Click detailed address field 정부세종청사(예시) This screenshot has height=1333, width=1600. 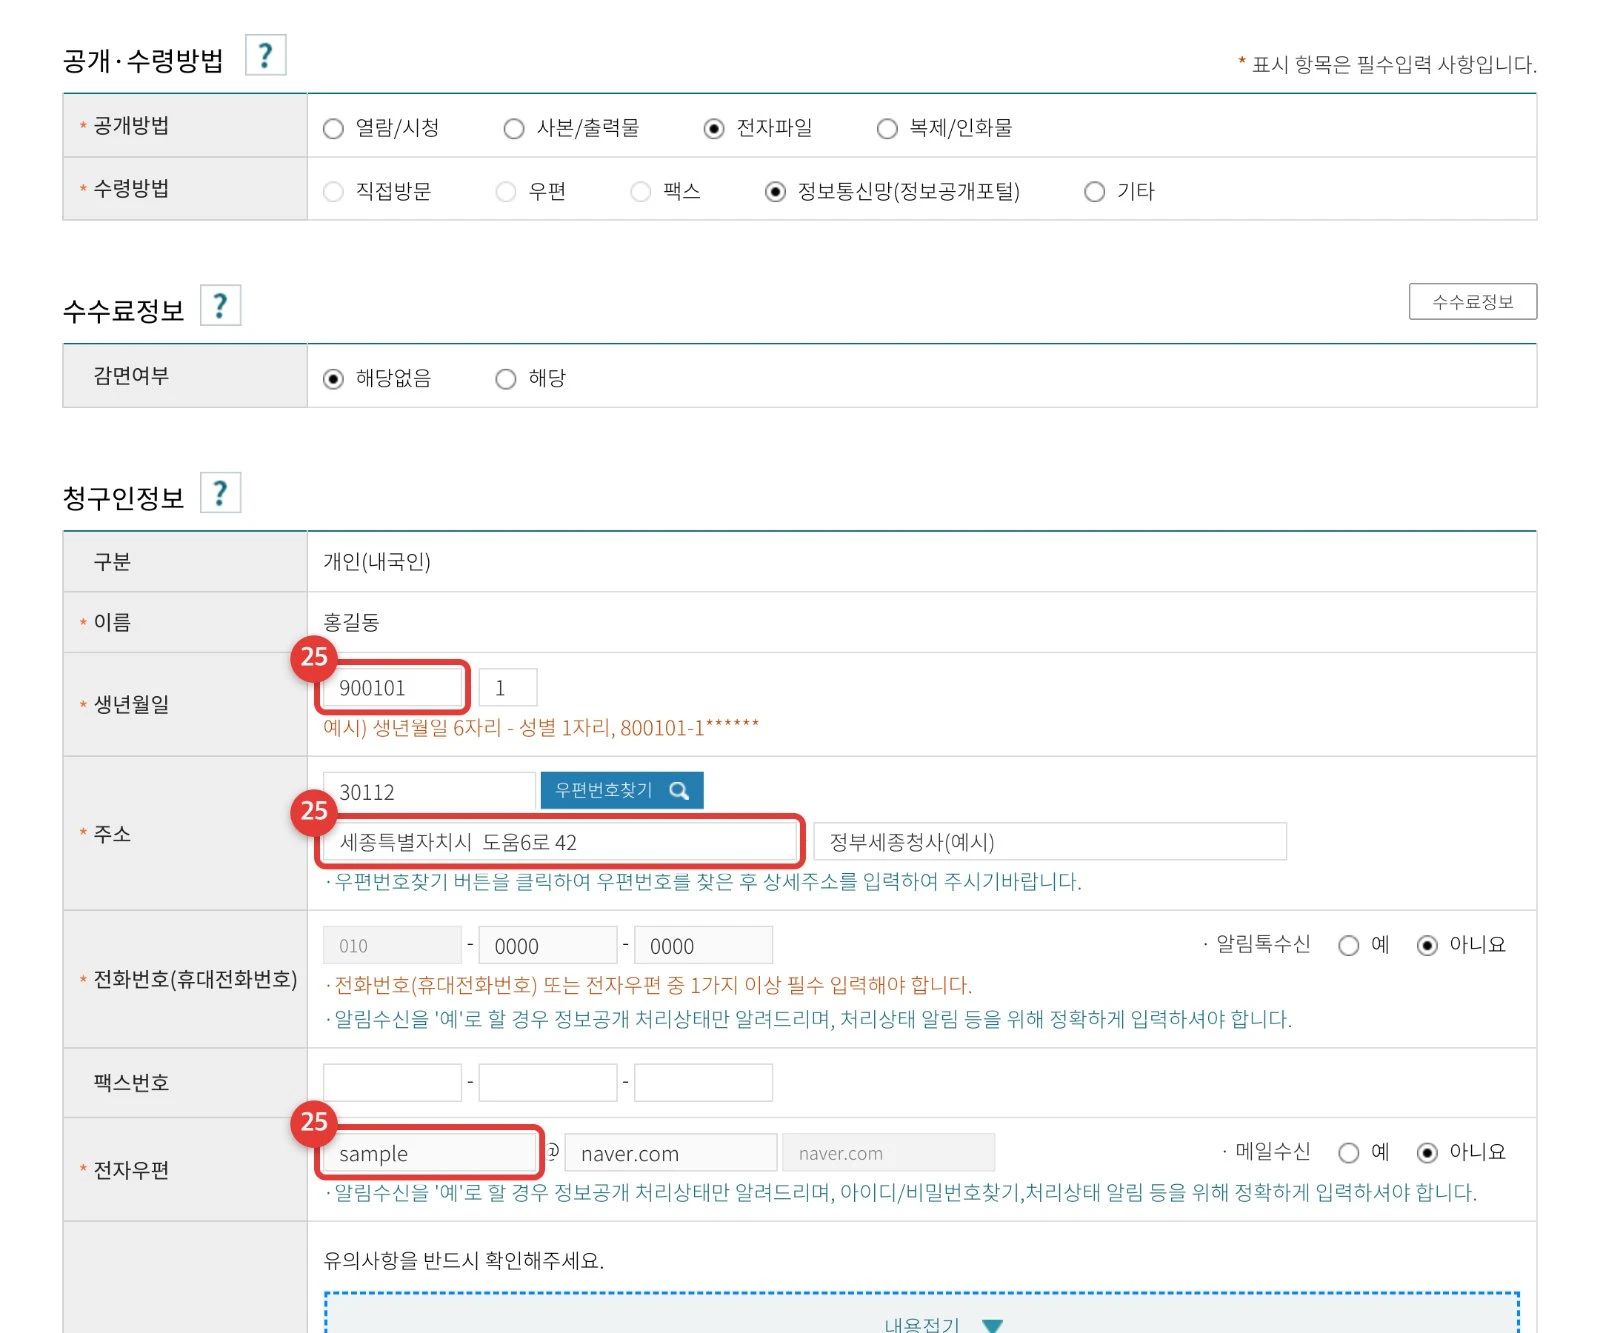click(1050, 842)
